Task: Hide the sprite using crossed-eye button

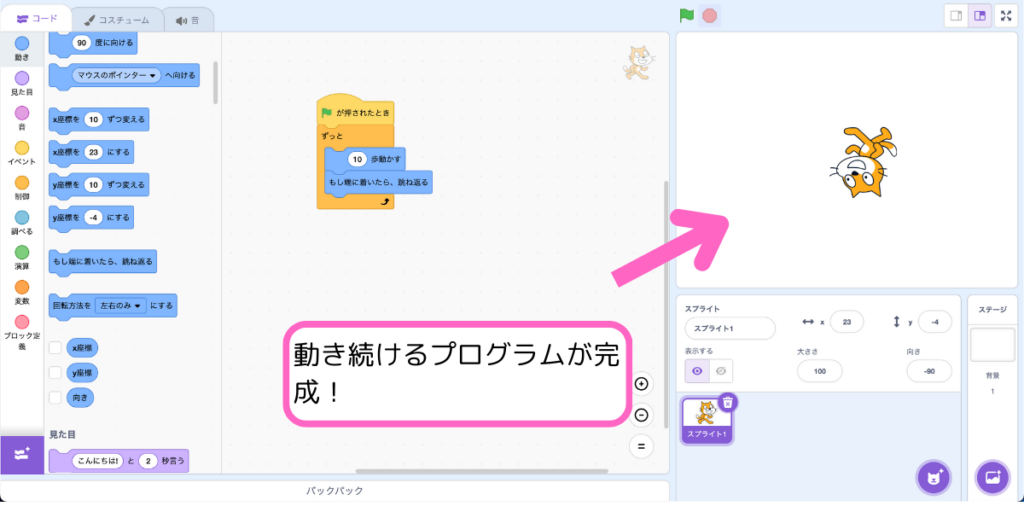Action: pyautogui.click(x=720, y=370)
